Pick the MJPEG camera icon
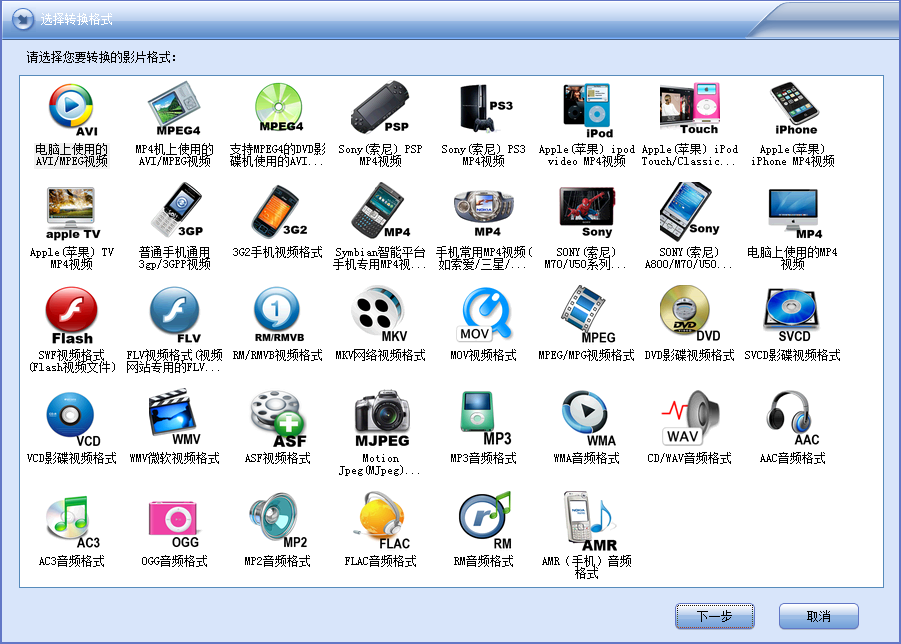The height and width of the screenshot is (644, 901). 382,418
